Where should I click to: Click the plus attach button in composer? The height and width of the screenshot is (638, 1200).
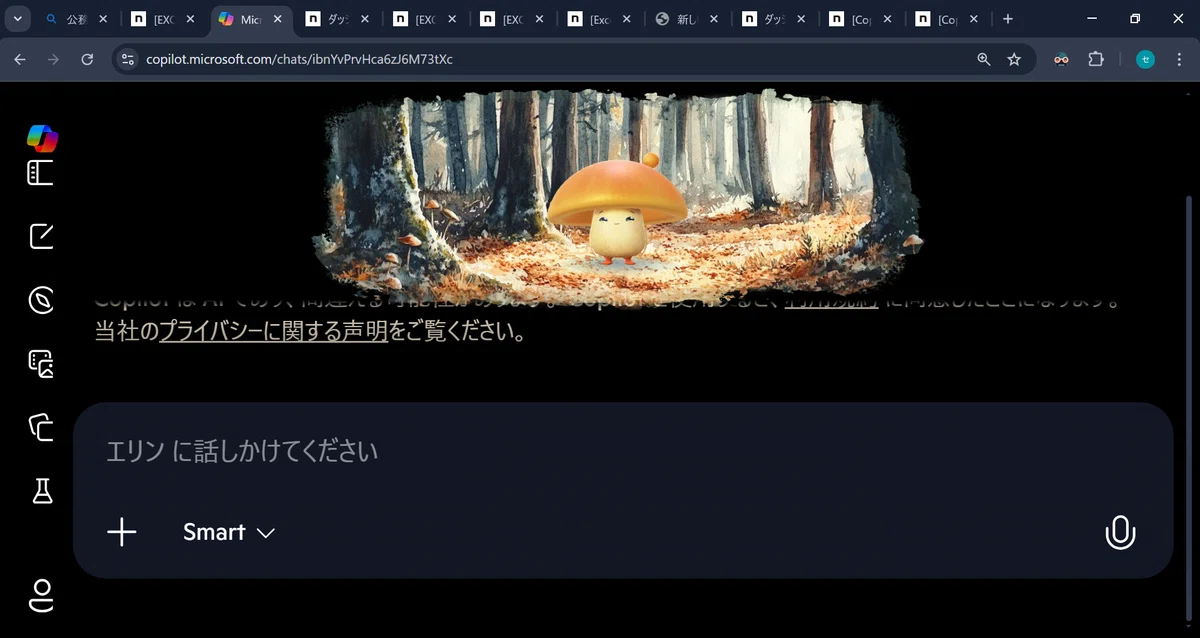coord(122,532)
